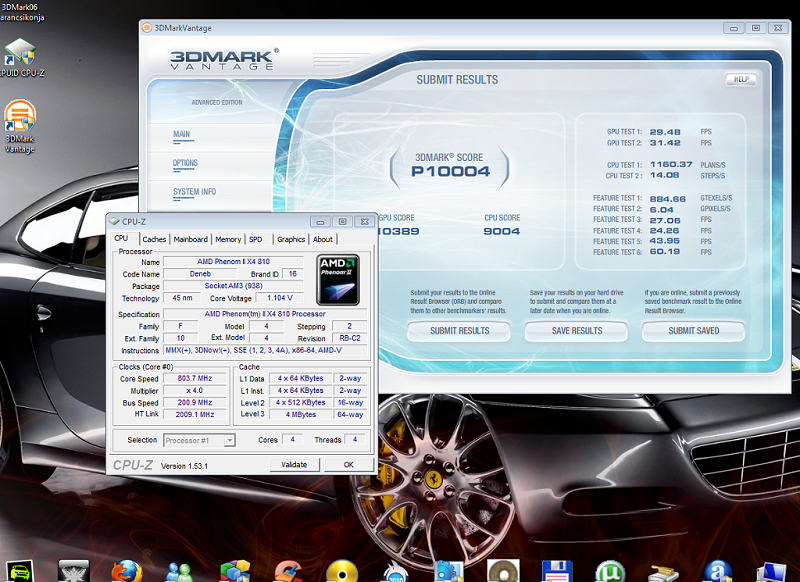800x582 pixels.
Task: Click the blue letter 'a' dock icon
Action: pyautogui.click(x=718, y=572)
